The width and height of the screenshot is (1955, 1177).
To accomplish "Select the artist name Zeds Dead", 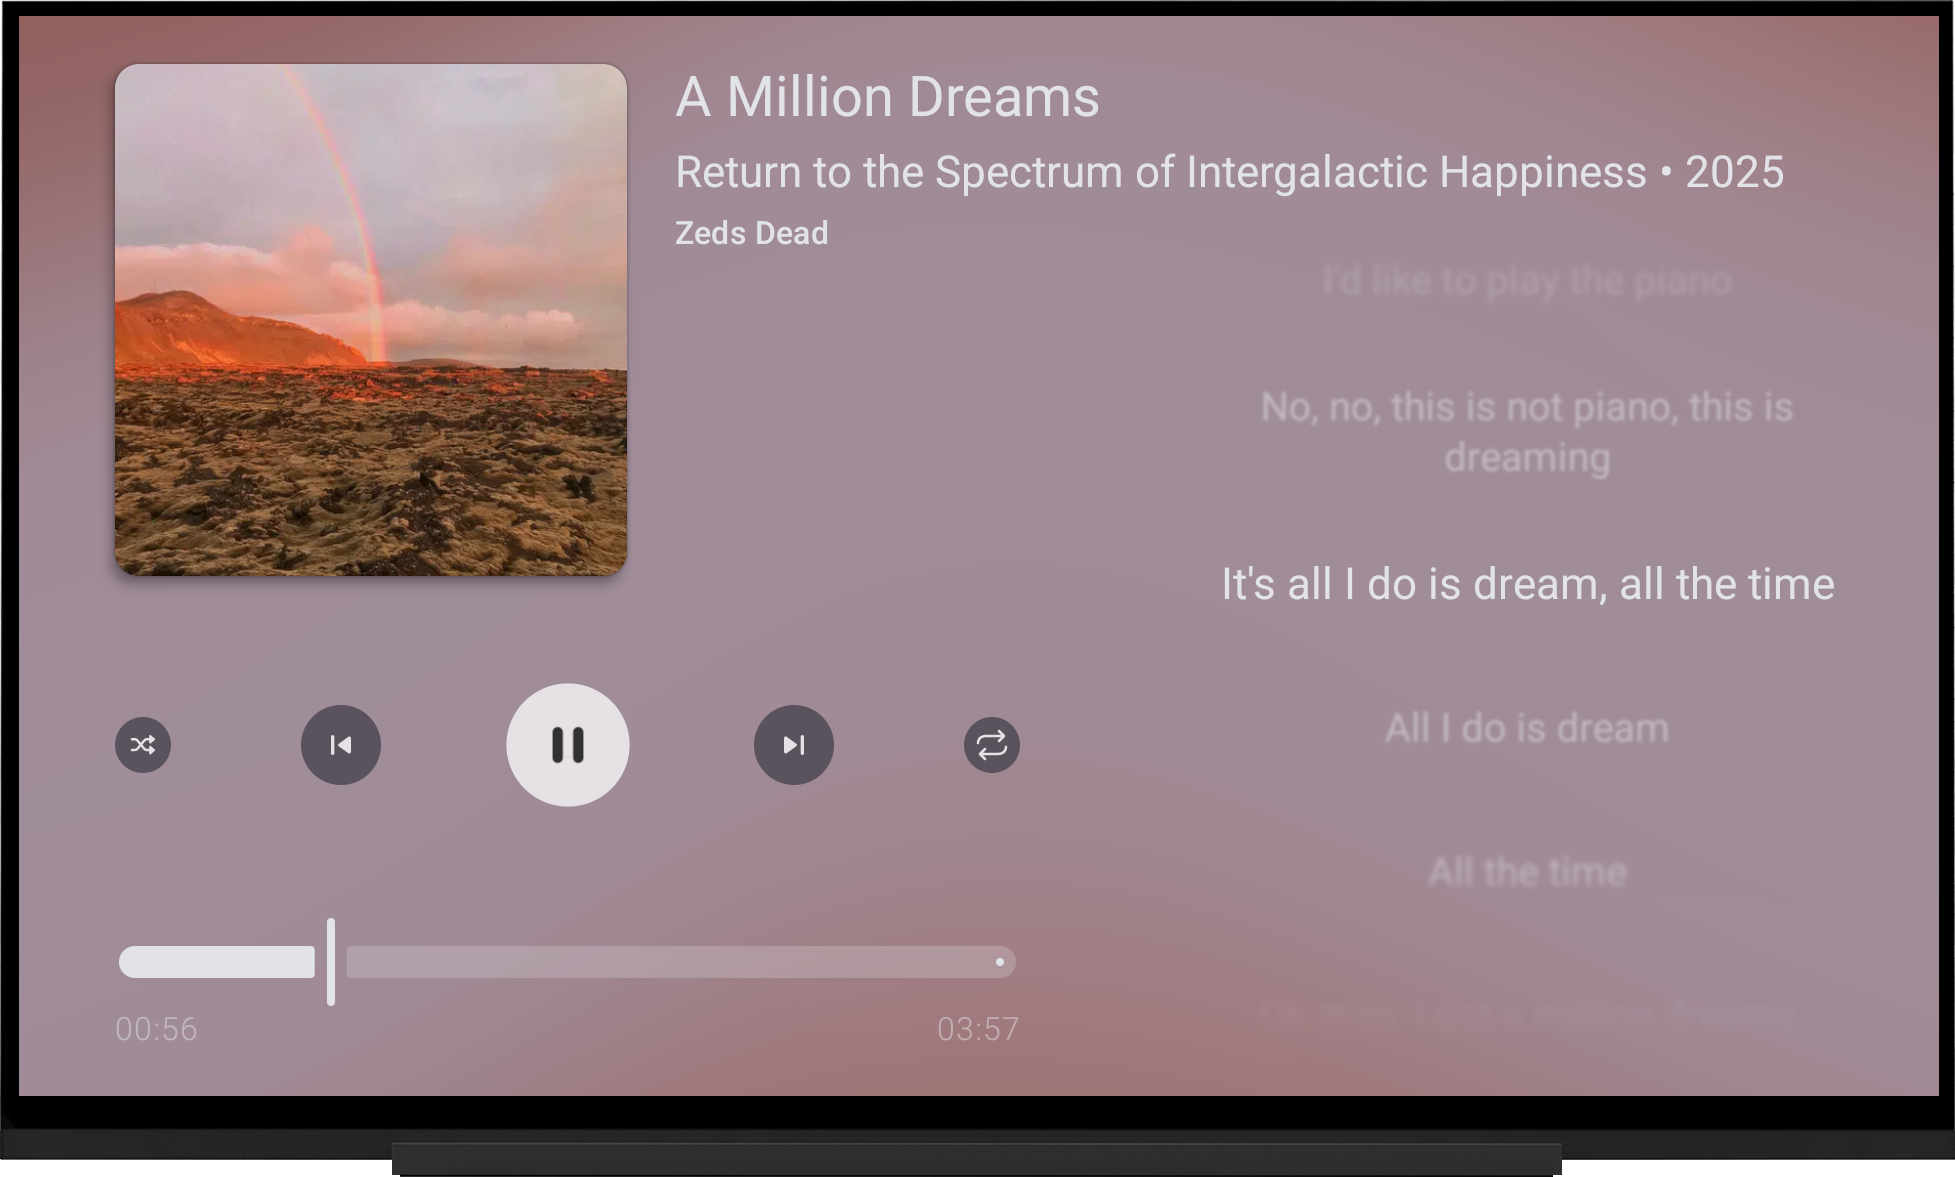I will coord(752,233).
